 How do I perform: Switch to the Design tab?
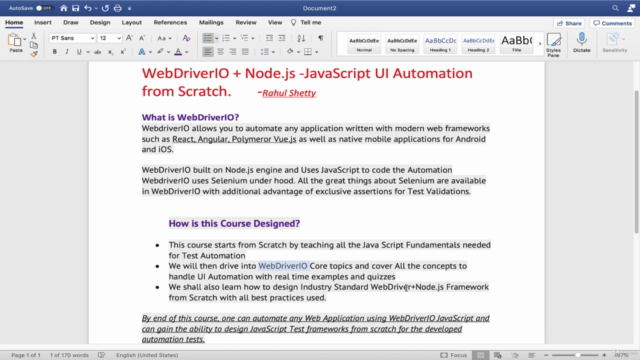(x=100, y=22)
